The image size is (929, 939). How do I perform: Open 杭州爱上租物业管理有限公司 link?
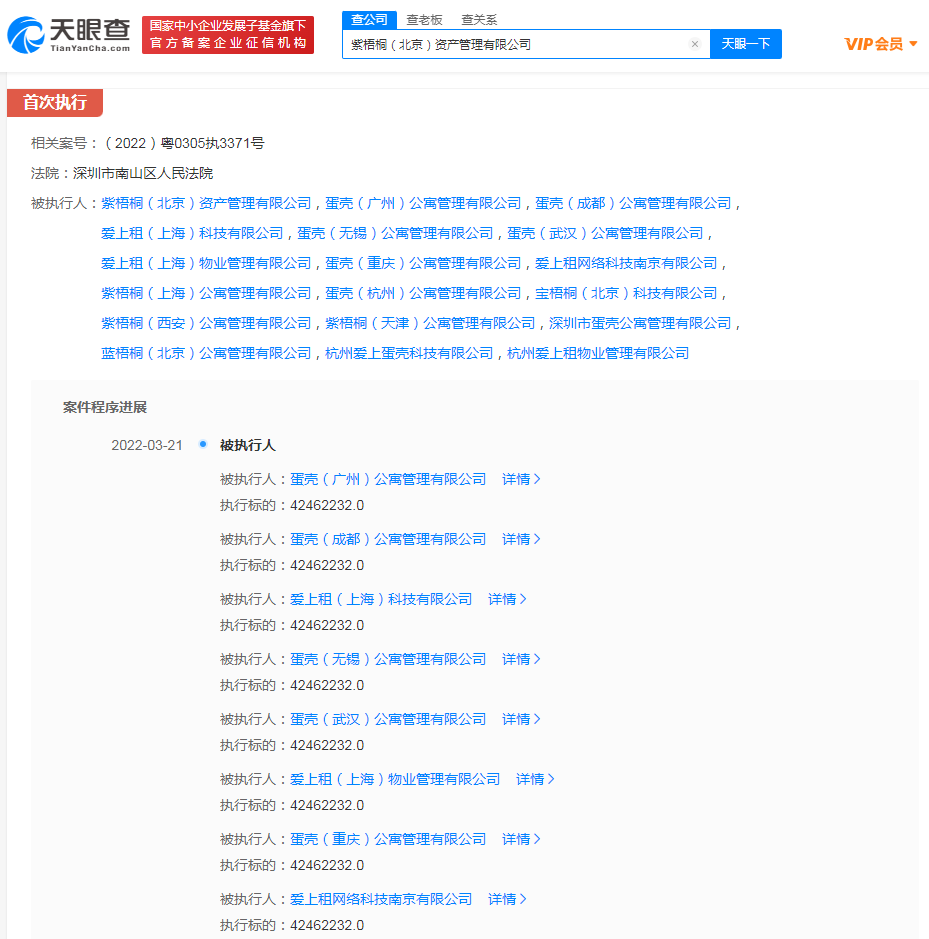click(x=598, y=353)
